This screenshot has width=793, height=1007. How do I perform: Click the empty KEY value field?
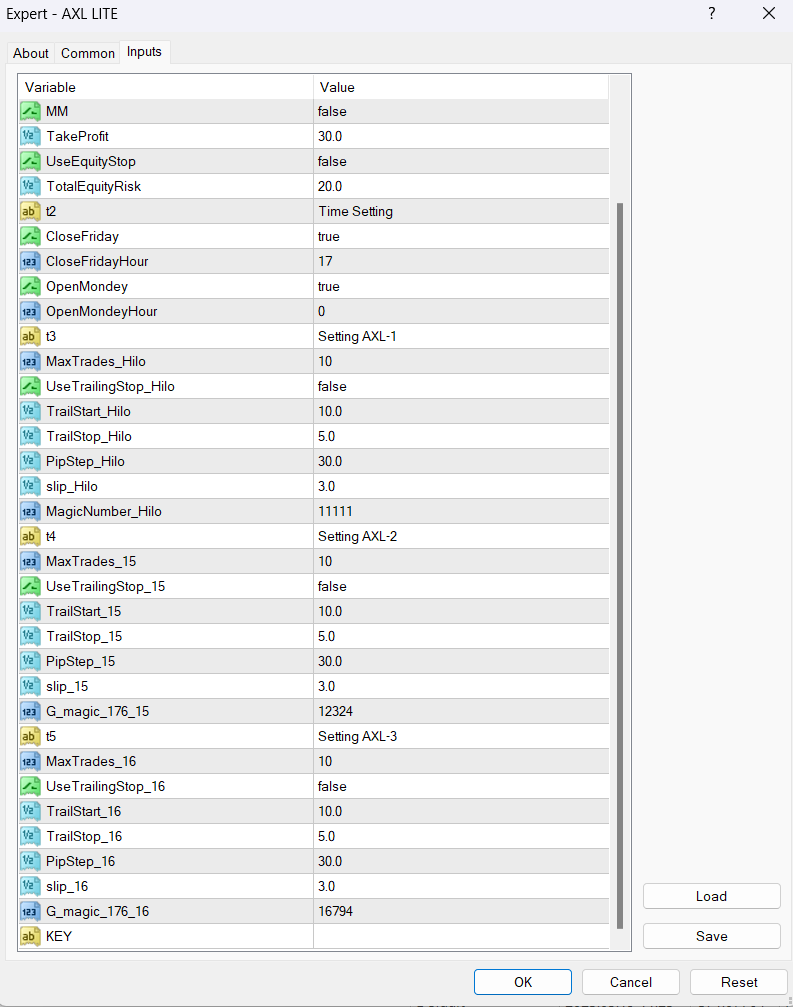(x=460, y=936)
